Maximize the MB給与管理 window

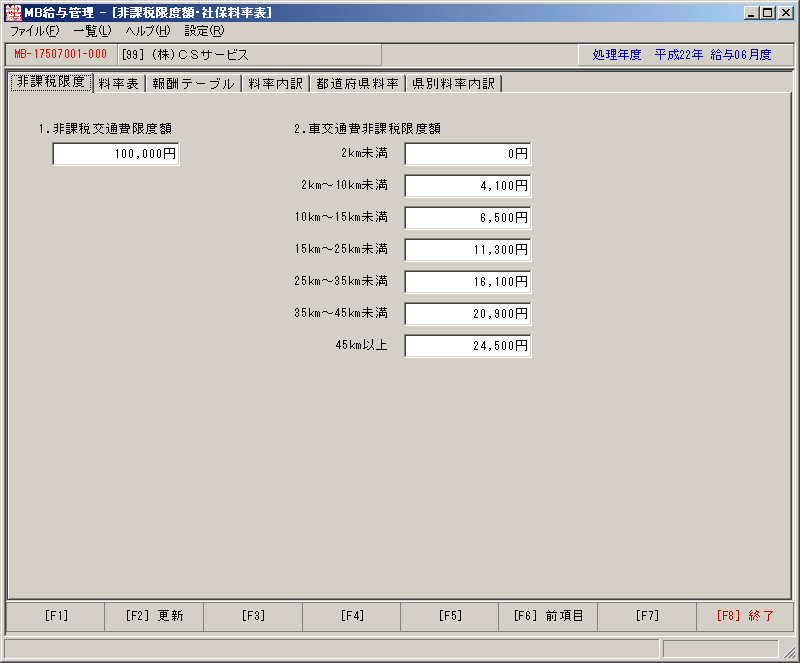tap(767, 13)
